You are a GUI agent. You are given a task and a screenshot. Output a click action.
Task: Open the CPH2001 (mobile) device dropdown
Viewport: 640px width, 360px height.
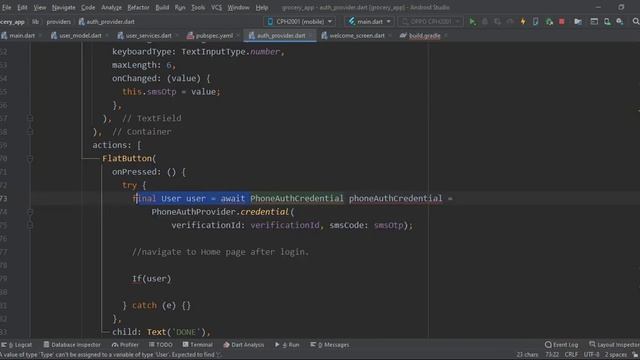(x=300, y=22)
